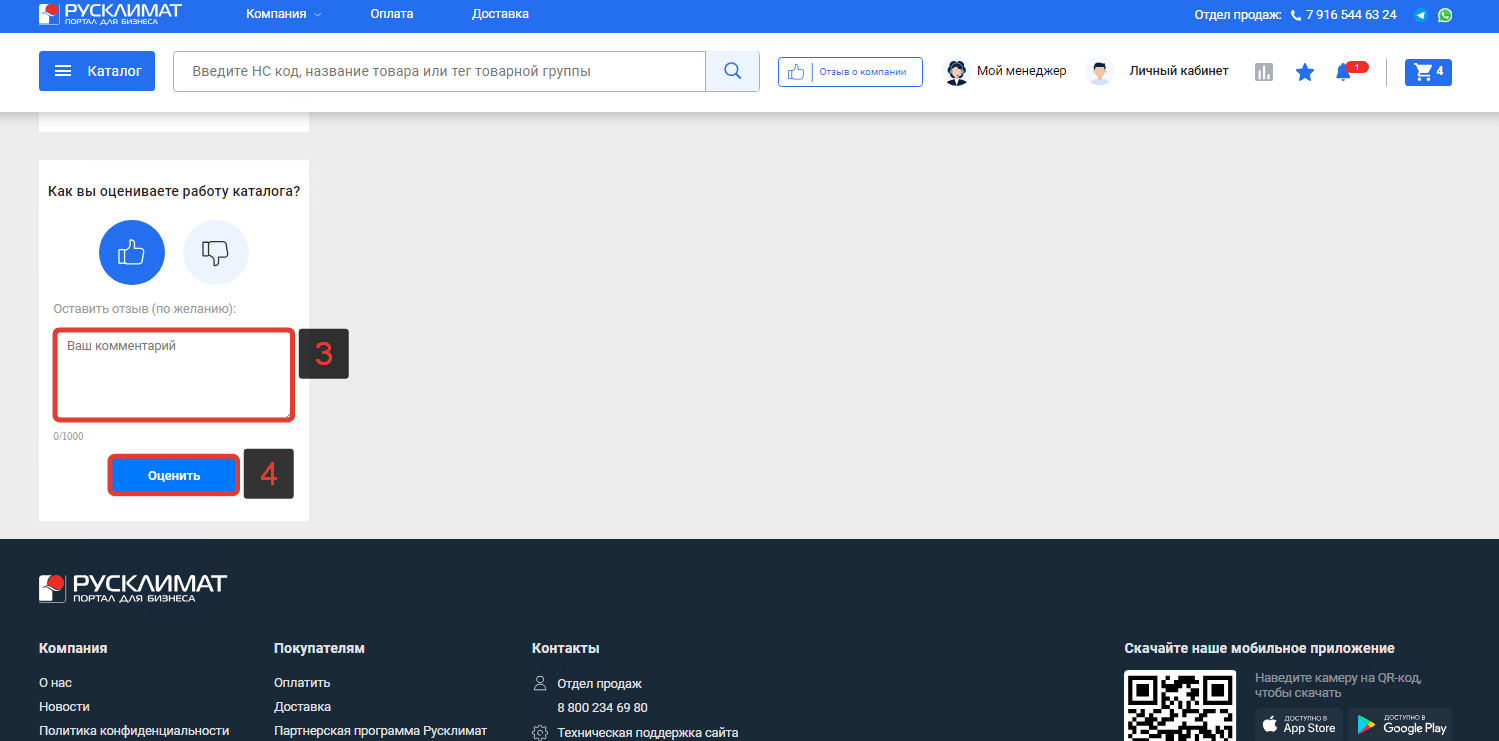
Task: Open Мой менеджер link
Action: point(1021,71)
